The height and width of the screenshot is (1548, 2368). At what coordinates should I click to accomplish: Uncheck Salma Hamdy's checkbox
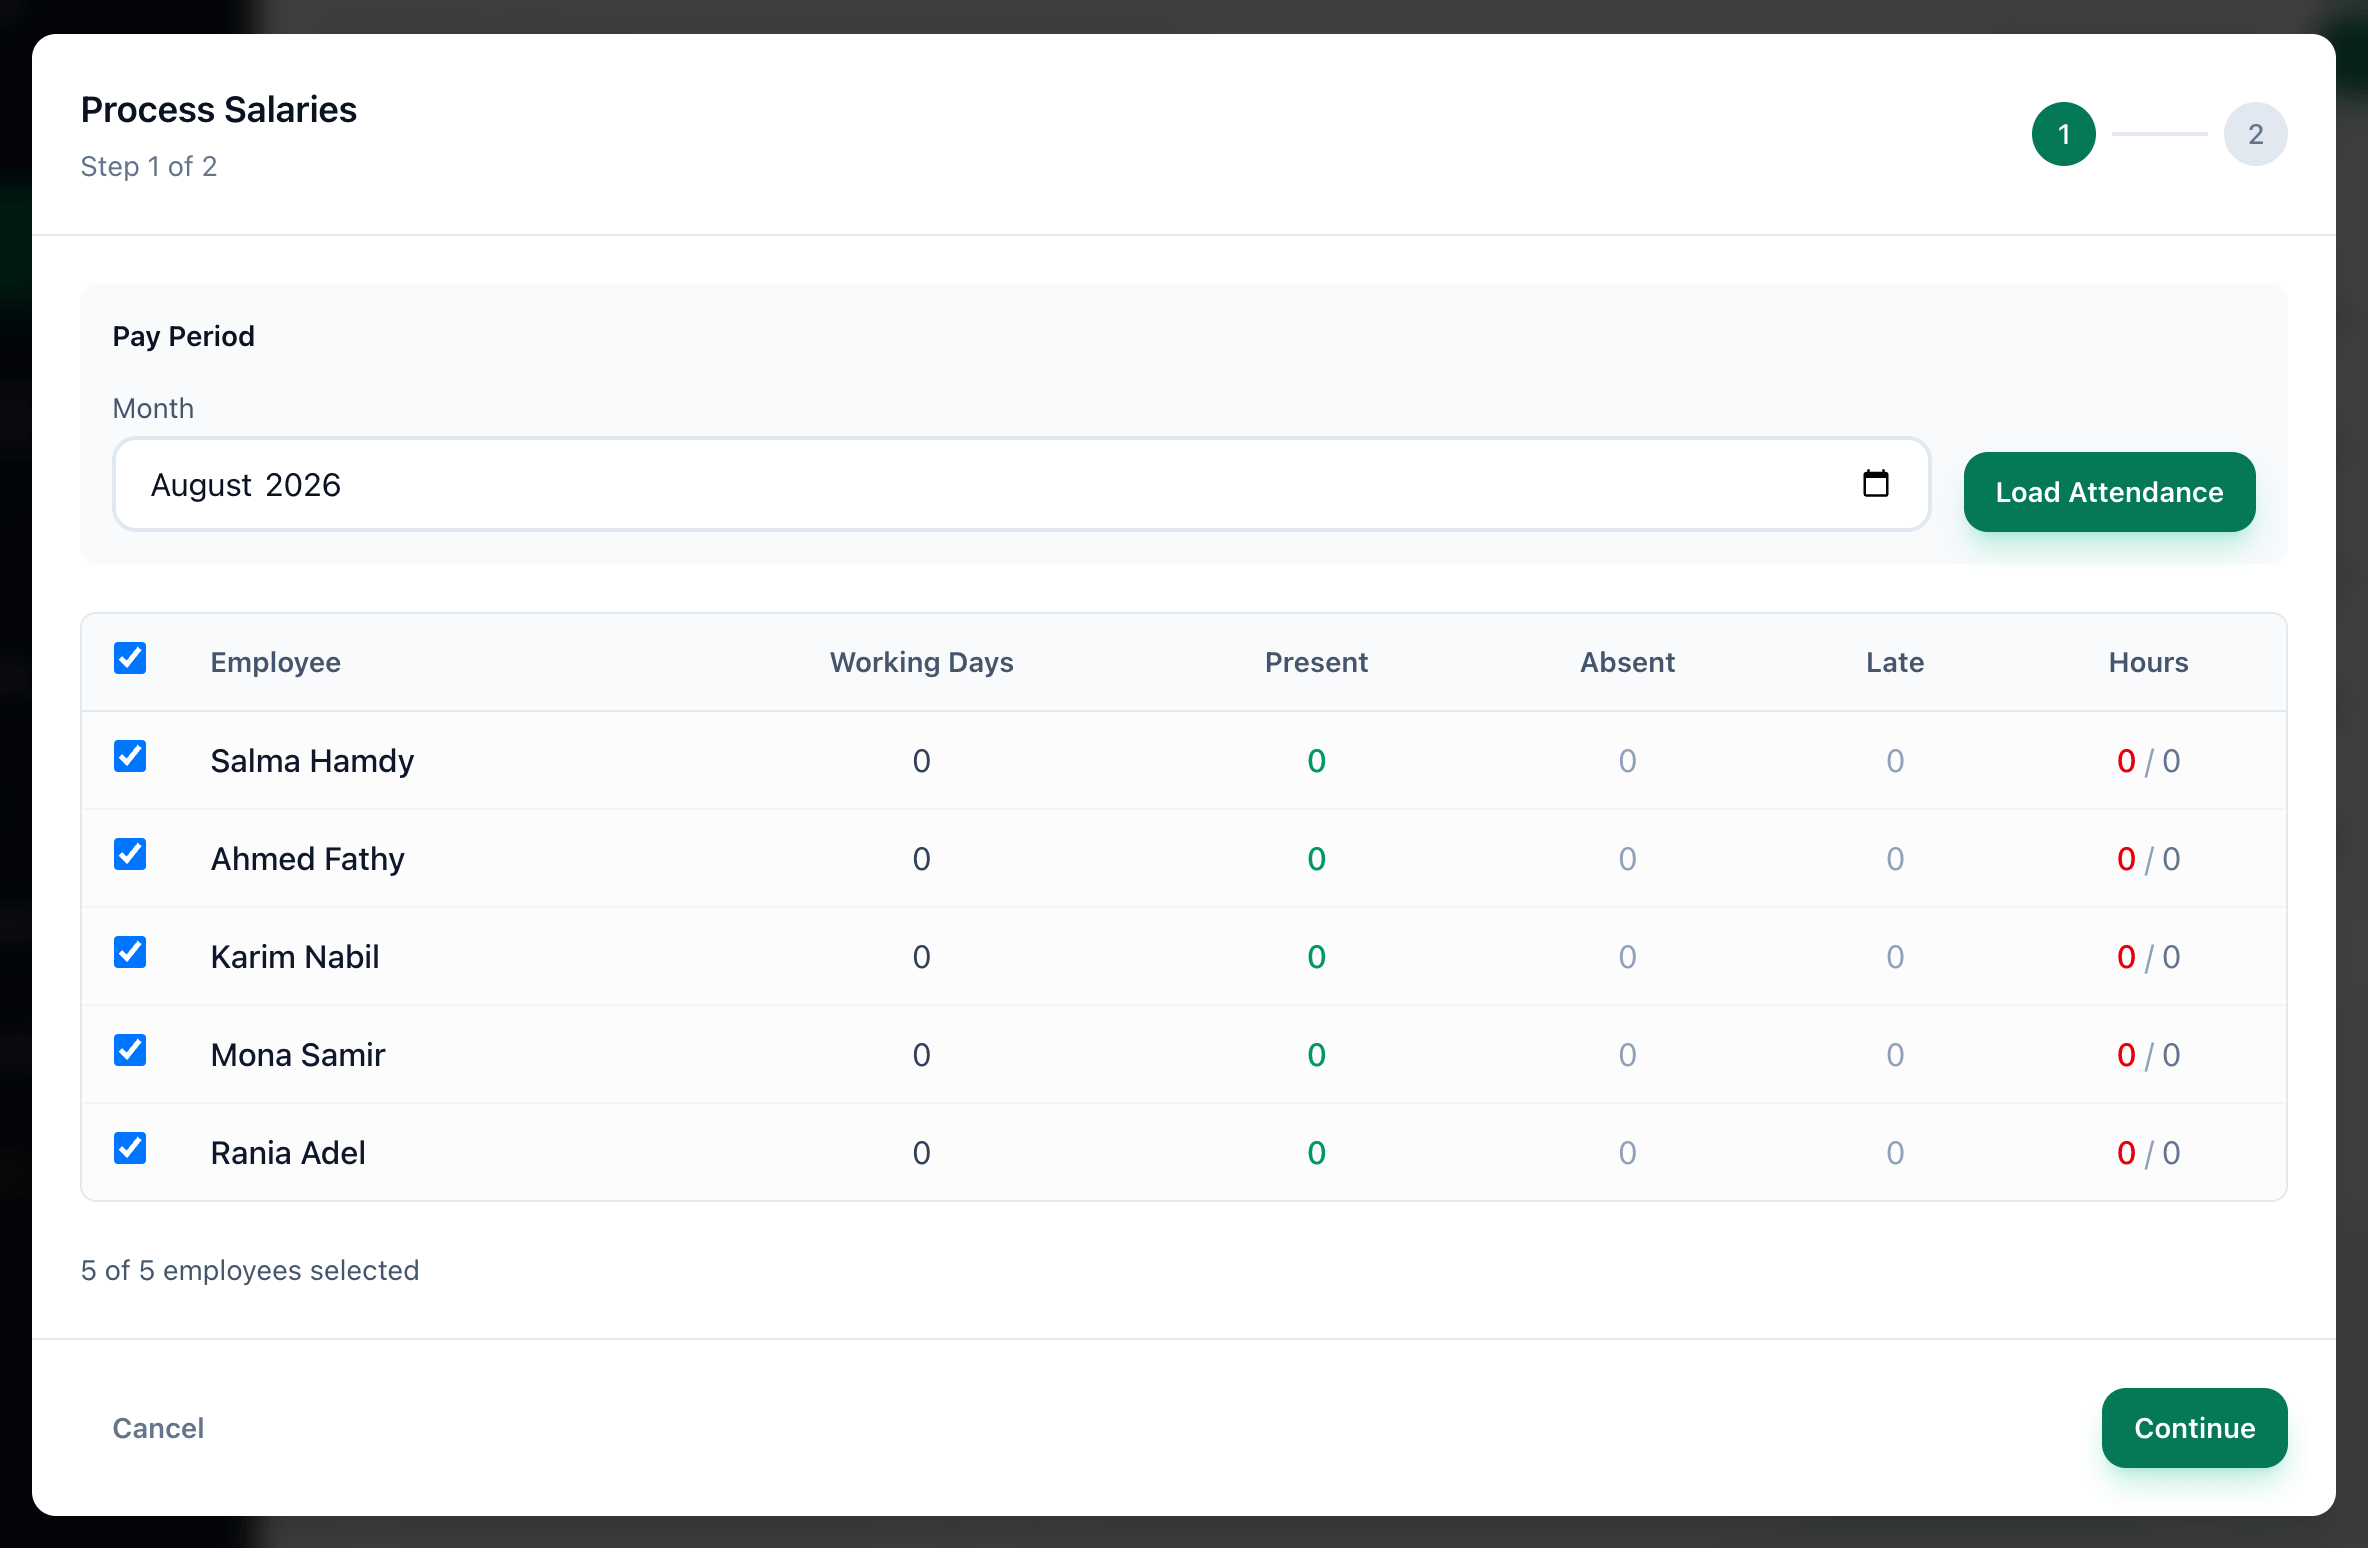[130, 756]
